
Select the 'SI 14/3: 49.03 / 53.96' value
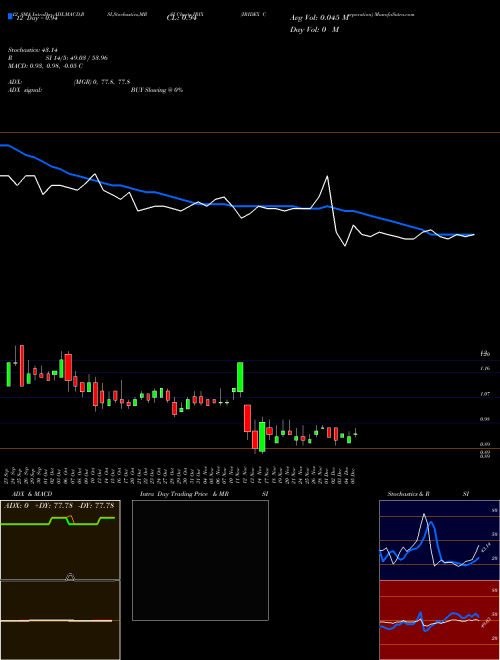tap(77, 58)
